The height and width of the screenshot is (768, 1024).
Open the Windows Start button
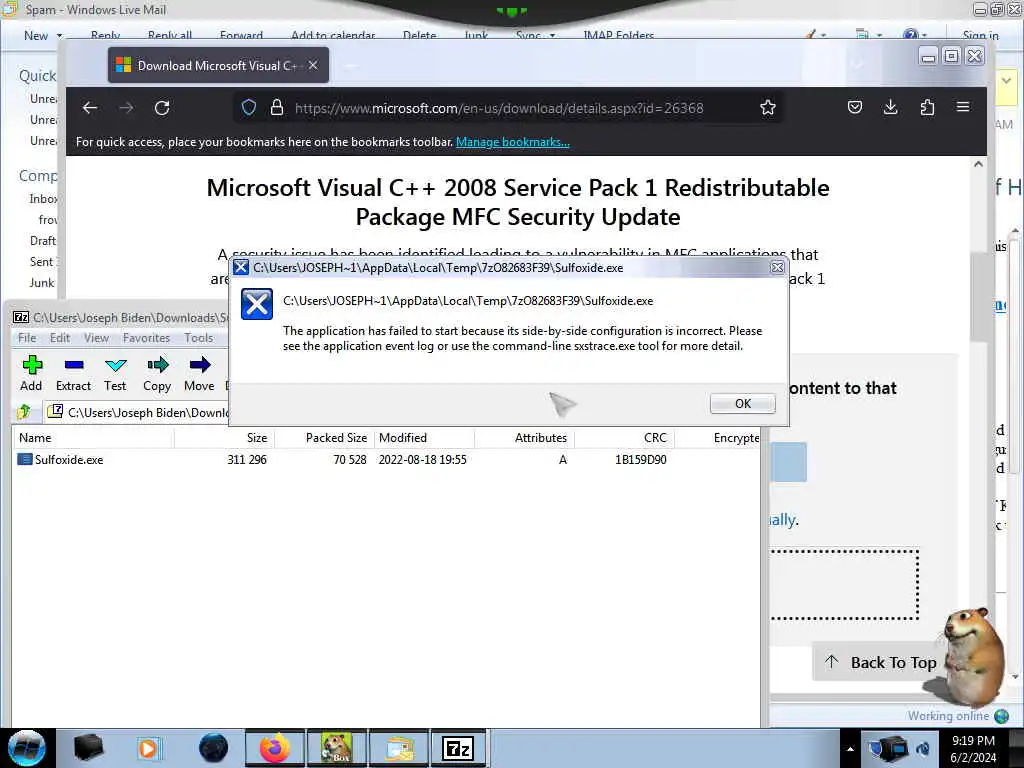click(27, 748)
